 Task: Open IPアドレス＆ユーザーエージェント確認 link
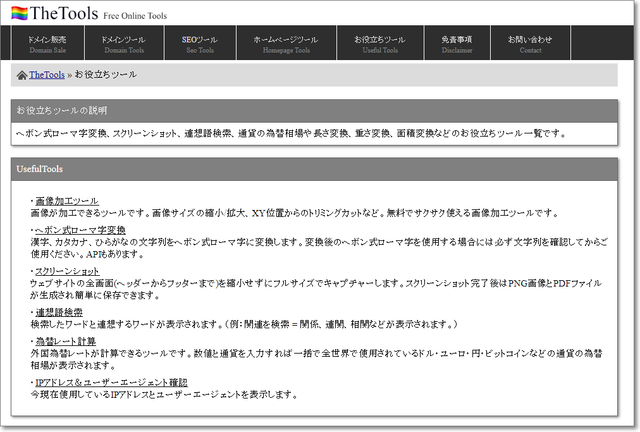click(109, 382)
